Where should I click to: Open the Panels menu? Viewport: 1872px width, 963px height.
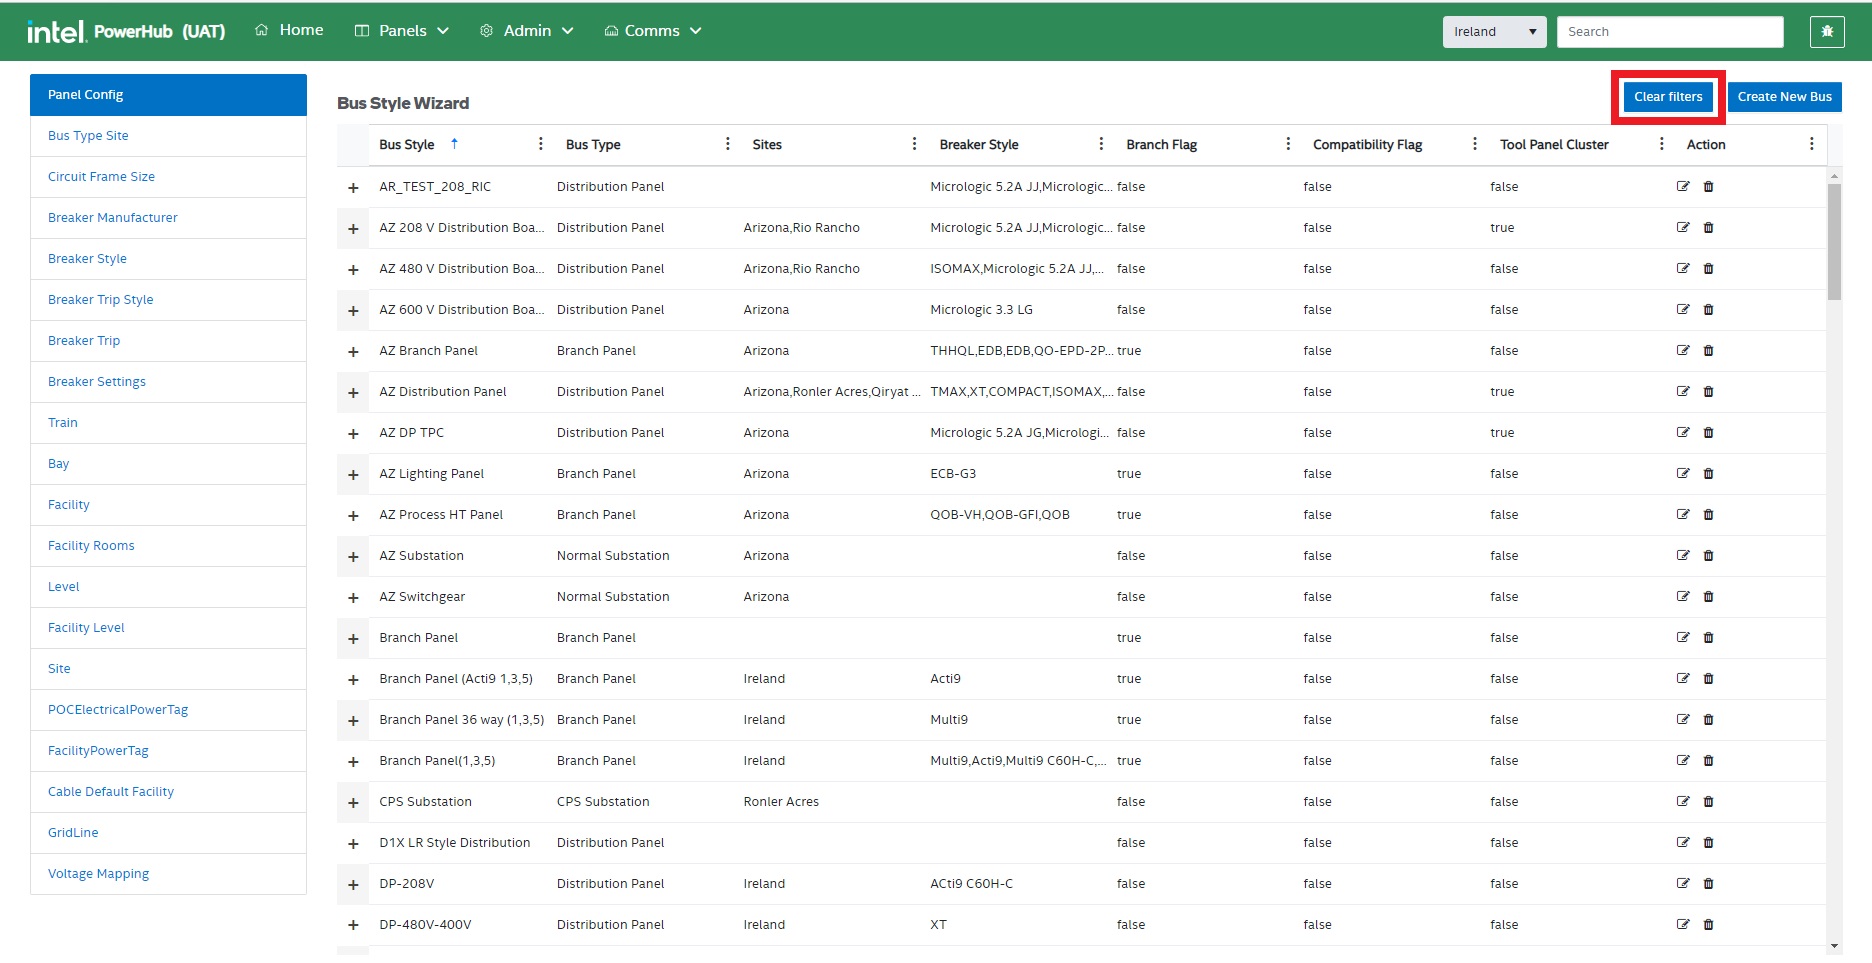coord(402,31)
